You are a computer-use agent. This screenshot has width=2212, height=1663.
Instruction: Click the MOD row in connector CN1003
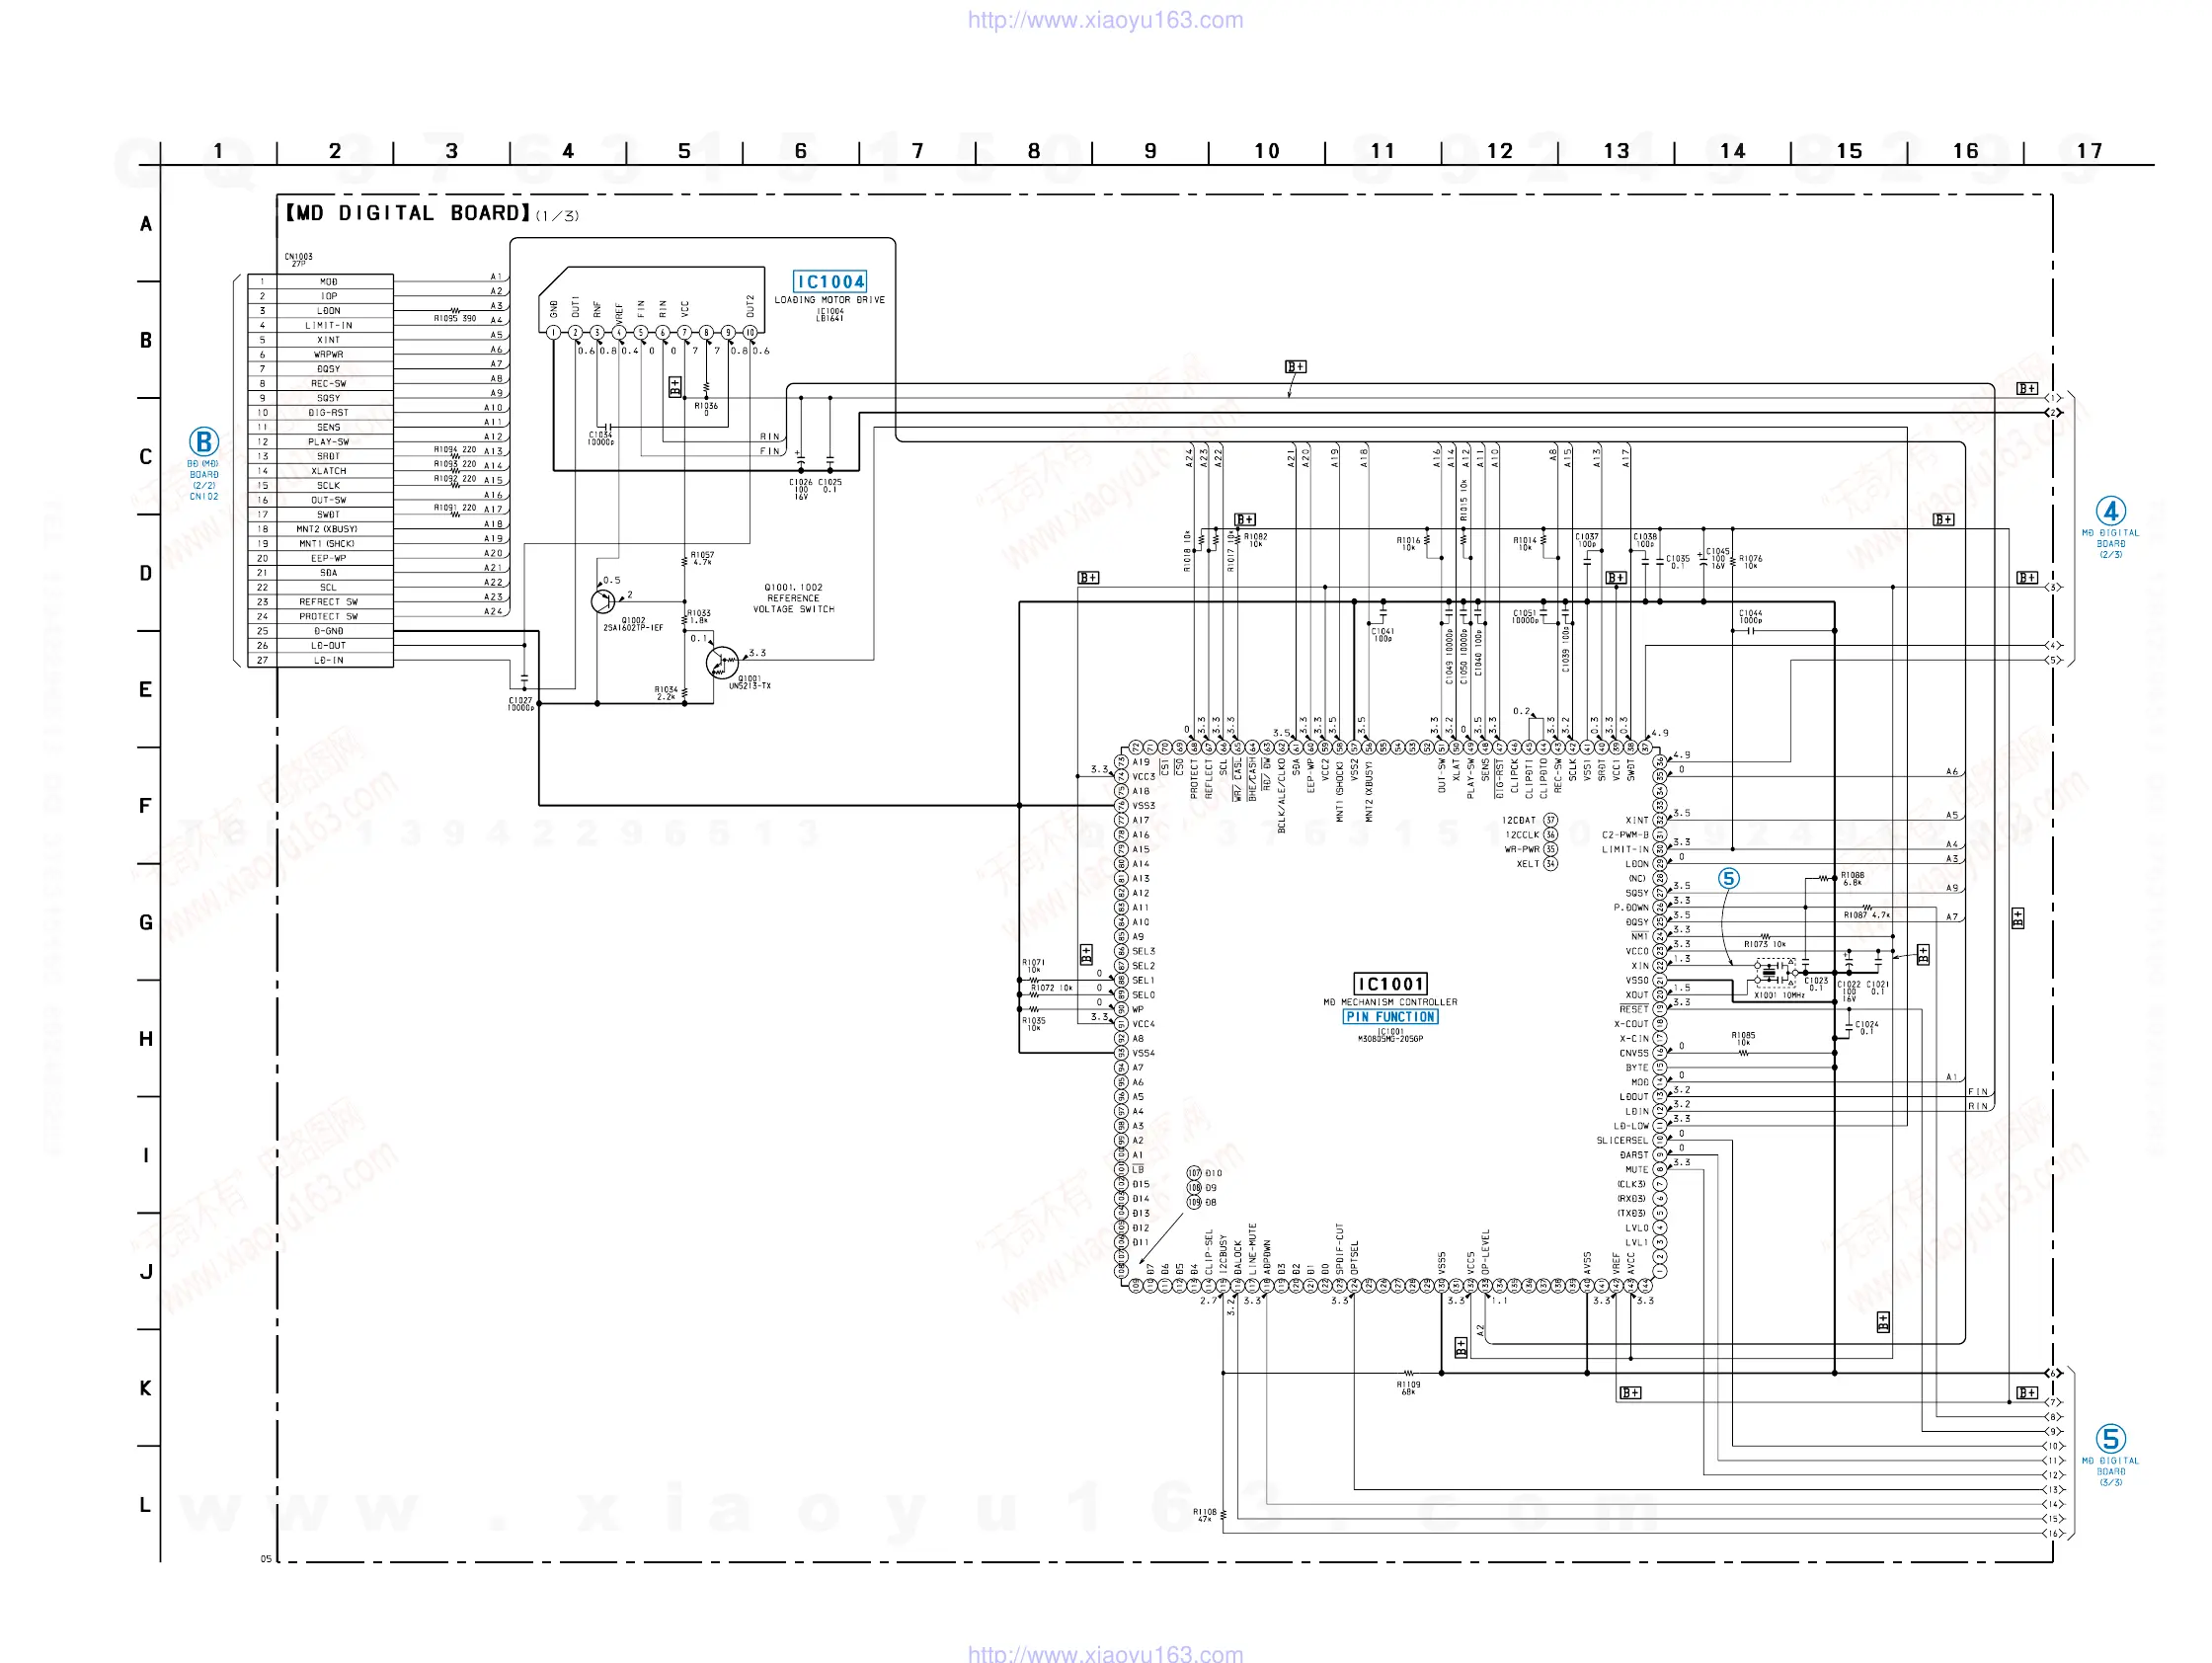[328, 282]
